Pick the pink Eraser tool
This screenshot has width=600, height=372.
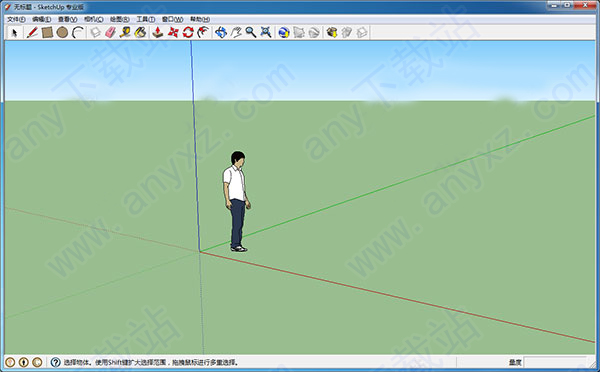pyautogui.click(x=110, y=33)
